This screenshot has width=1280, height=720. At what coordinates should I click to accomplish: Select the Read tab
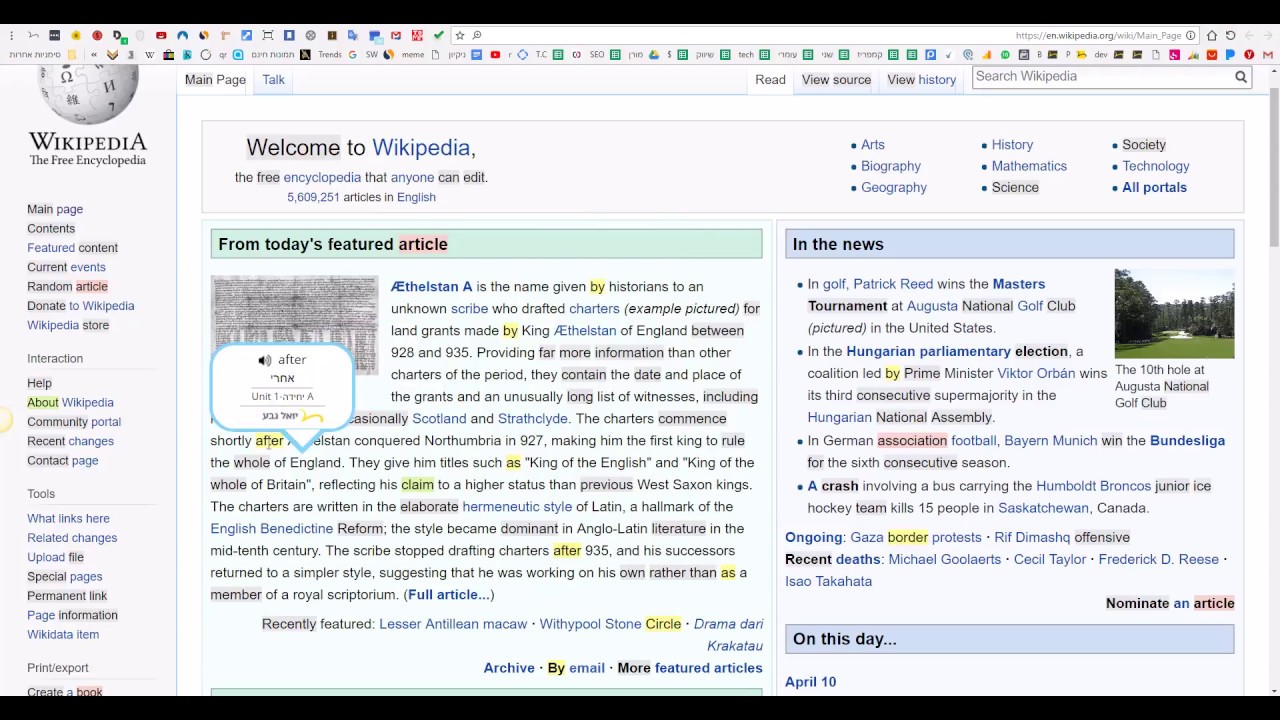(770, 80)
